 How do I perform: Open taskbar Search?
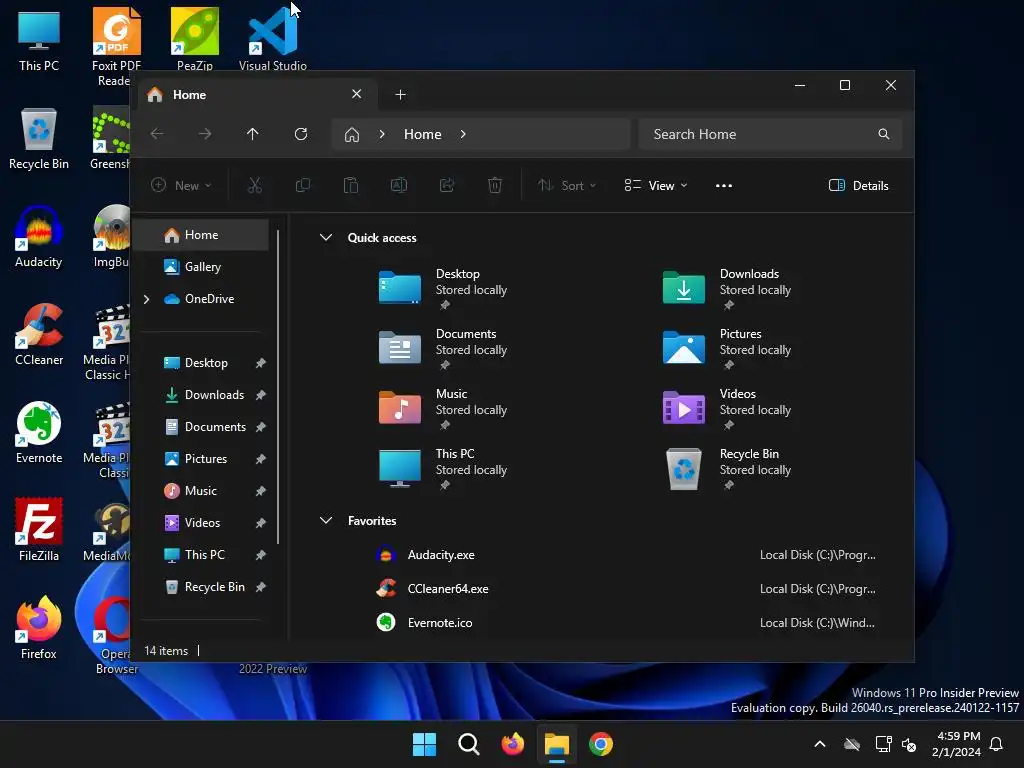pyautogui.click(x=468, y=744)
